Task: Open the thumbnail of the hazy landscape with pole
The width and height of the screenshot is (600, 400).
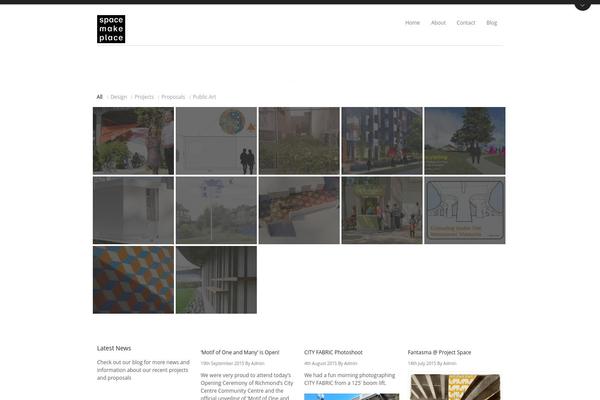Action: tap(216, 210)
